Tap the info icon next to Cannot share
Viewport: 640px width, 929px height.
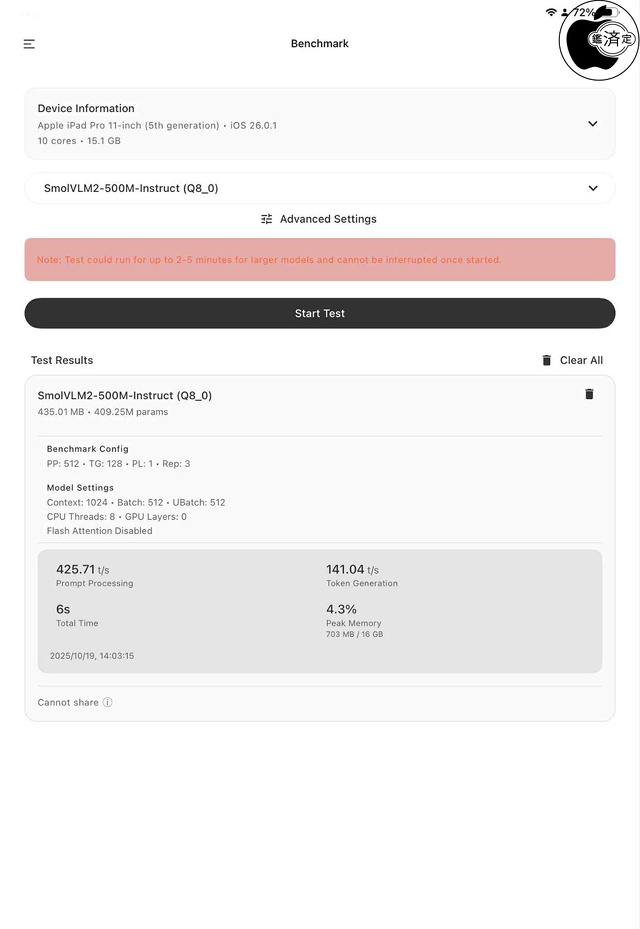tap(105, 702)
